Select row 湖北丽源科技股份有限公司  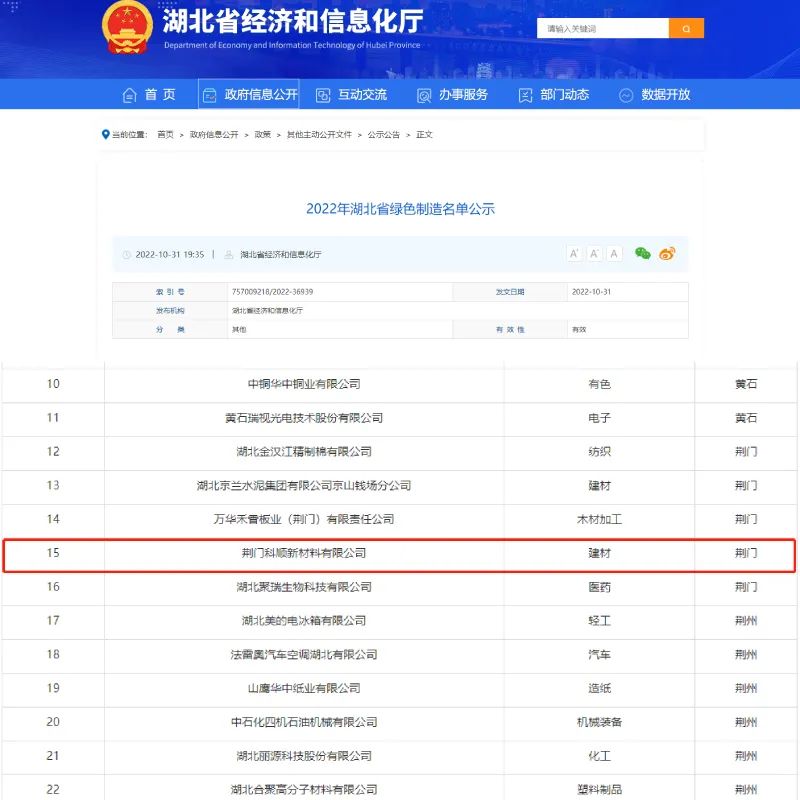(399, 756)
